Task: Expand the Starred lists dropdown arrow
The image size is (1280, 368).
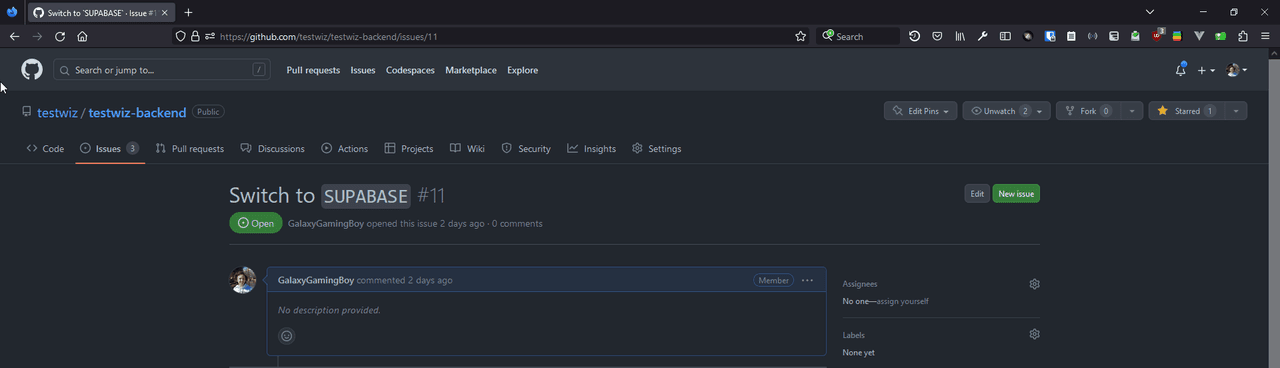Action: pos(1236,111)
